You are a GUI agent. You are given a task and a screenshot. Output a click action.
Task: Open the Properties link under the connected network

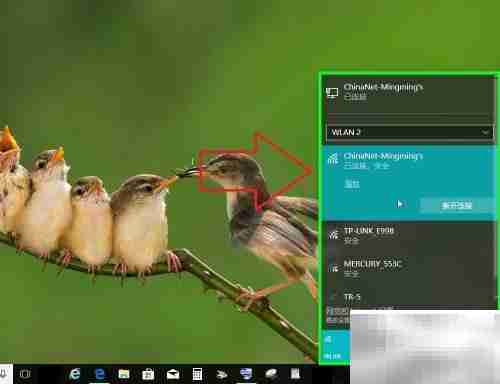pyautogui.click(x=352, y=184)
